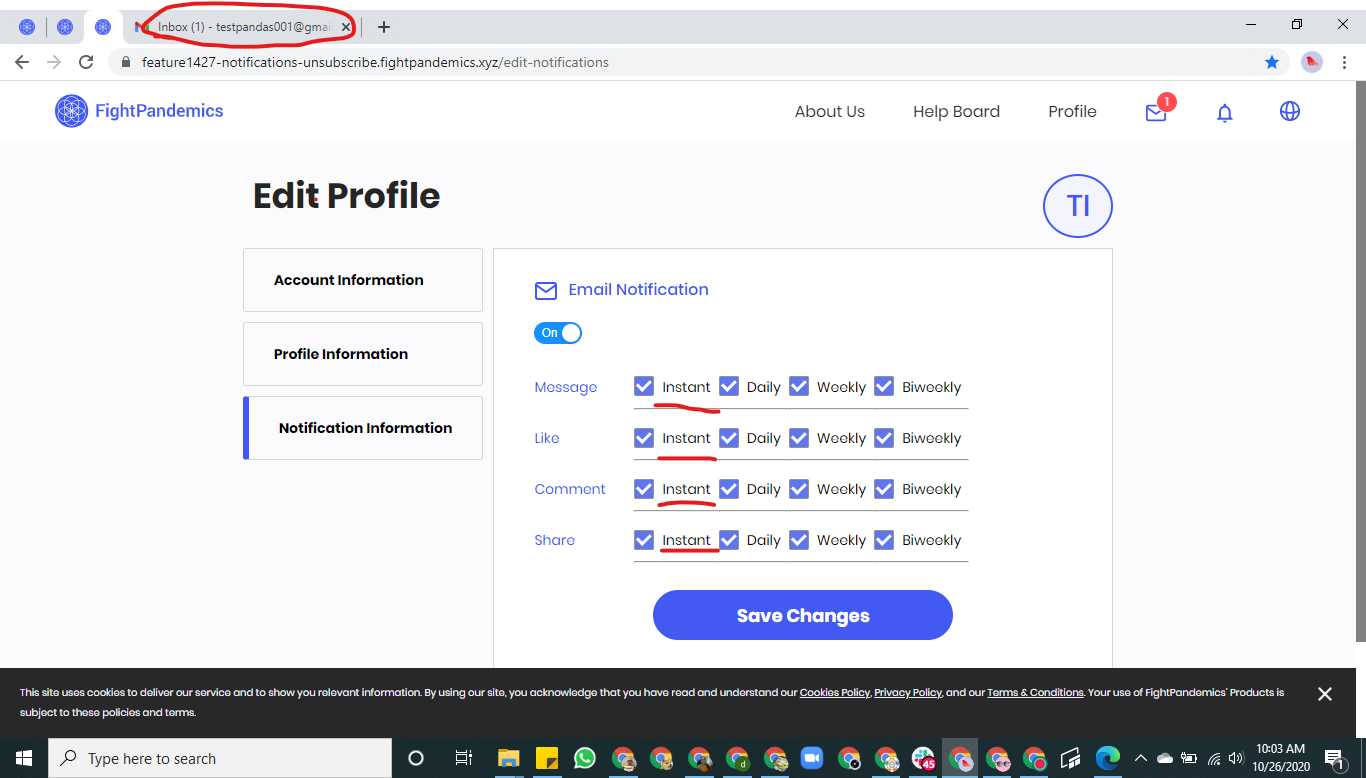Image resolution: width=1366 pixels, height=778 pixels.
Task: Switch to the Gmail Inbox tab
Action: pos(243,27)
